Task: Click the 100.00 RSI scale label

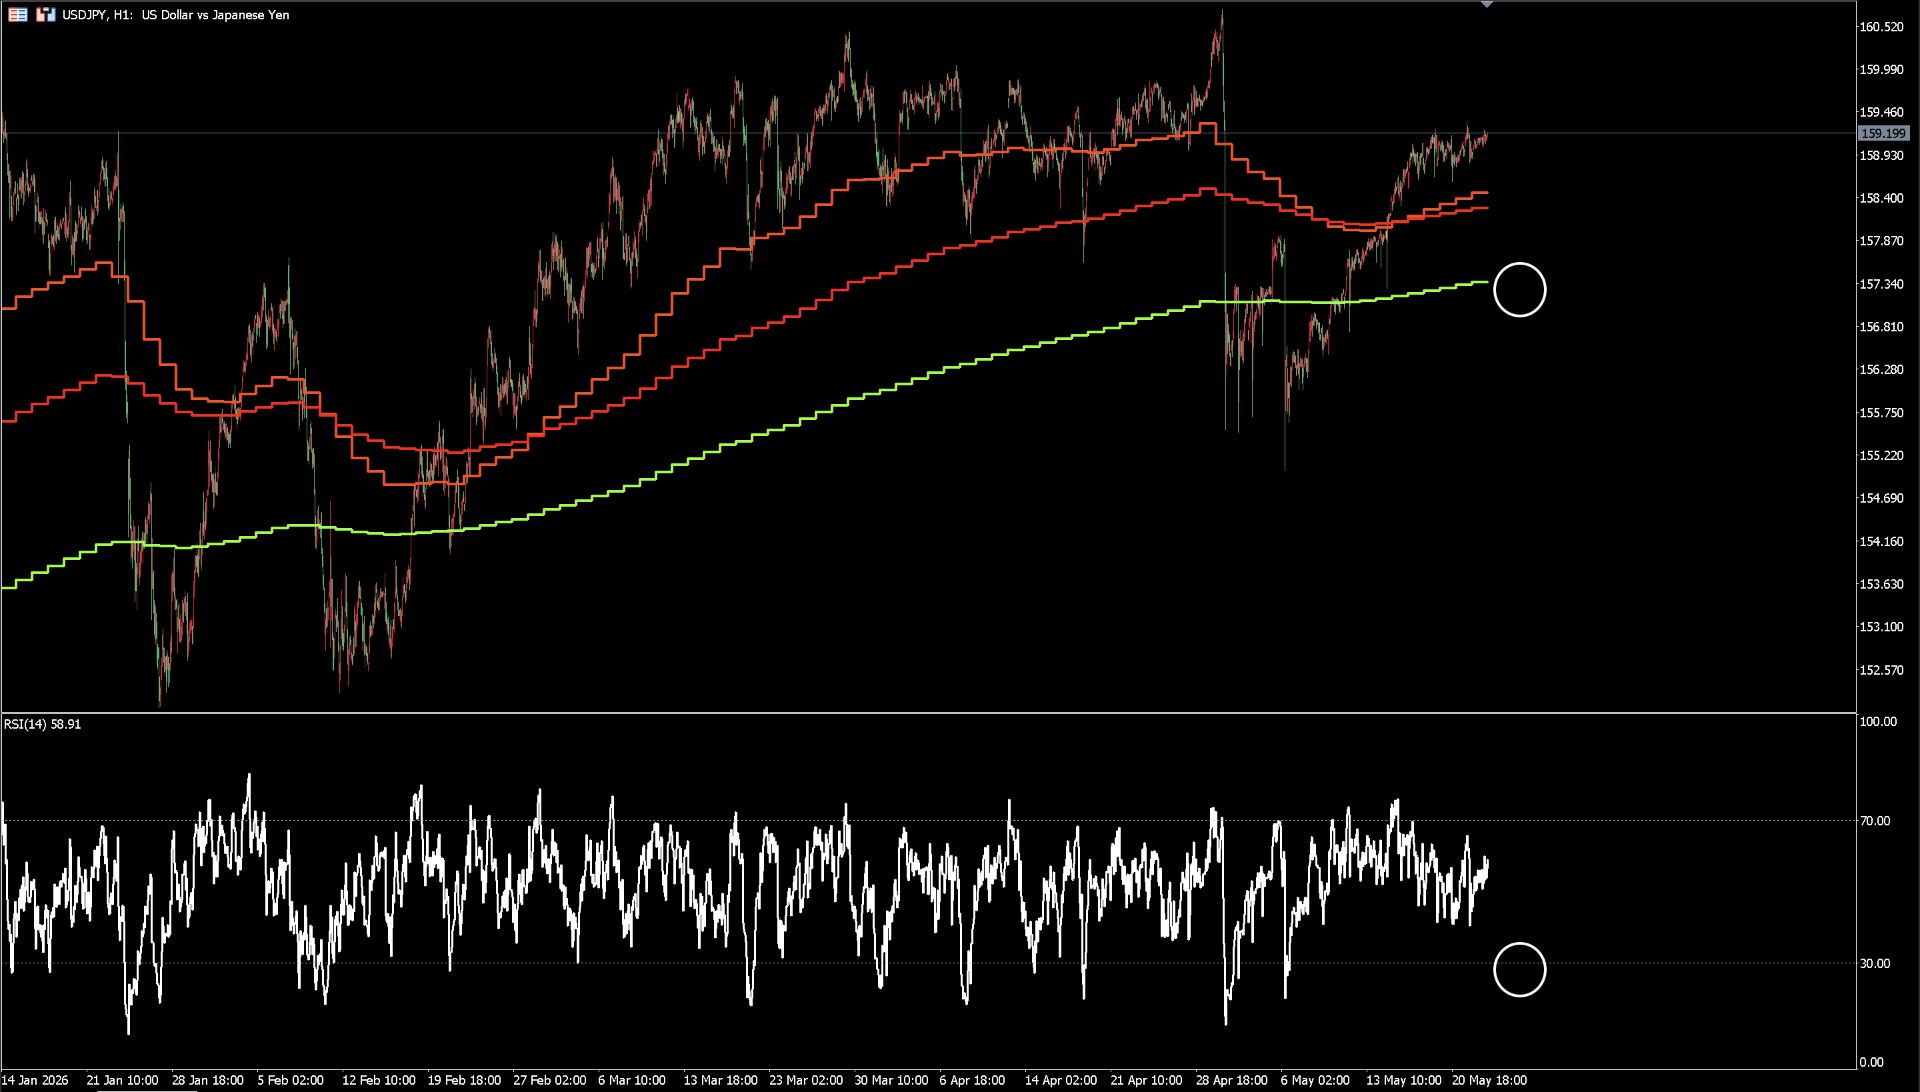Action: (x=1878, y=722)
